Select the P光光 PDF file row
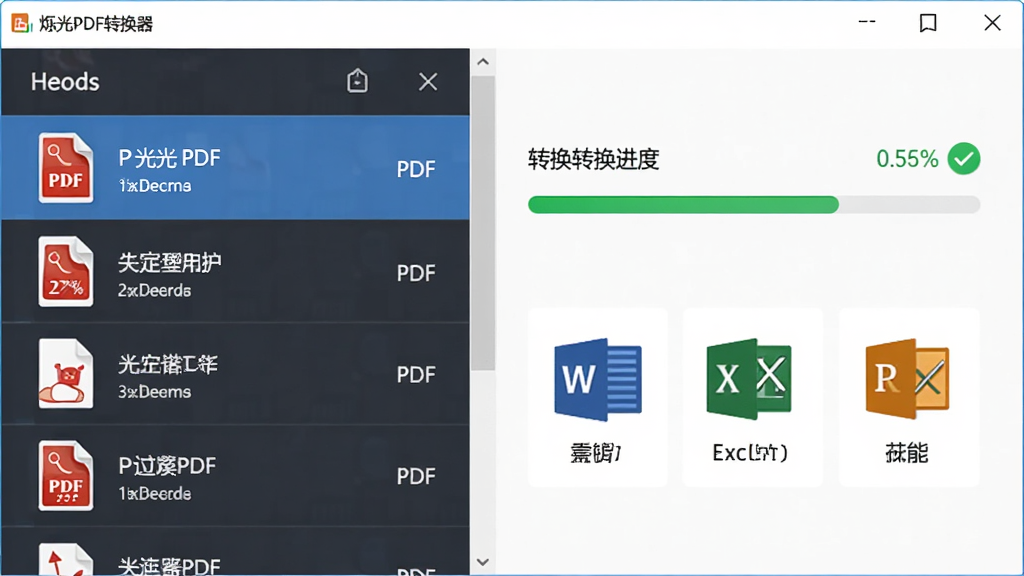The image size is (1024, 576). 235,168
